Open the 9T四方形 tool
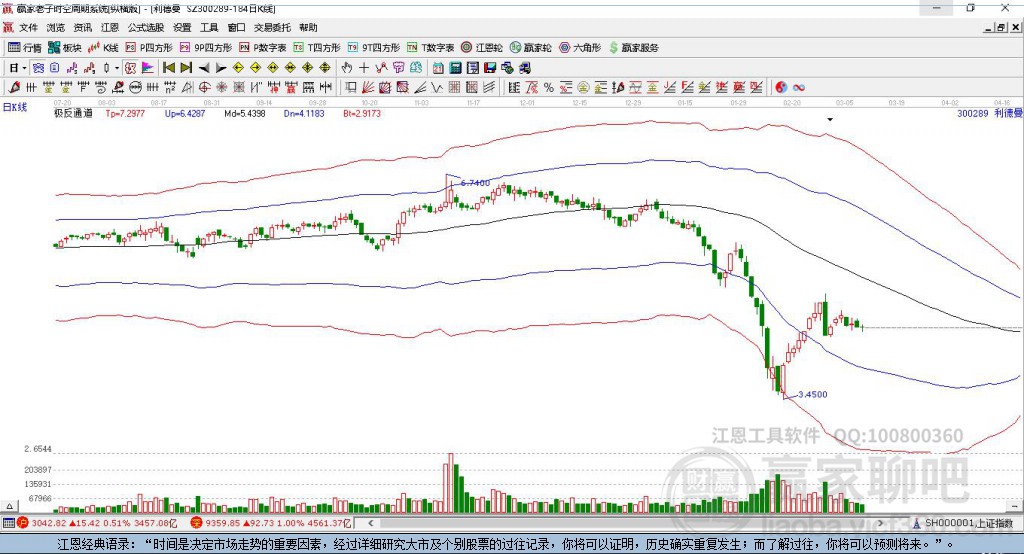This screenshot has height=554, width=1024. 374,48
